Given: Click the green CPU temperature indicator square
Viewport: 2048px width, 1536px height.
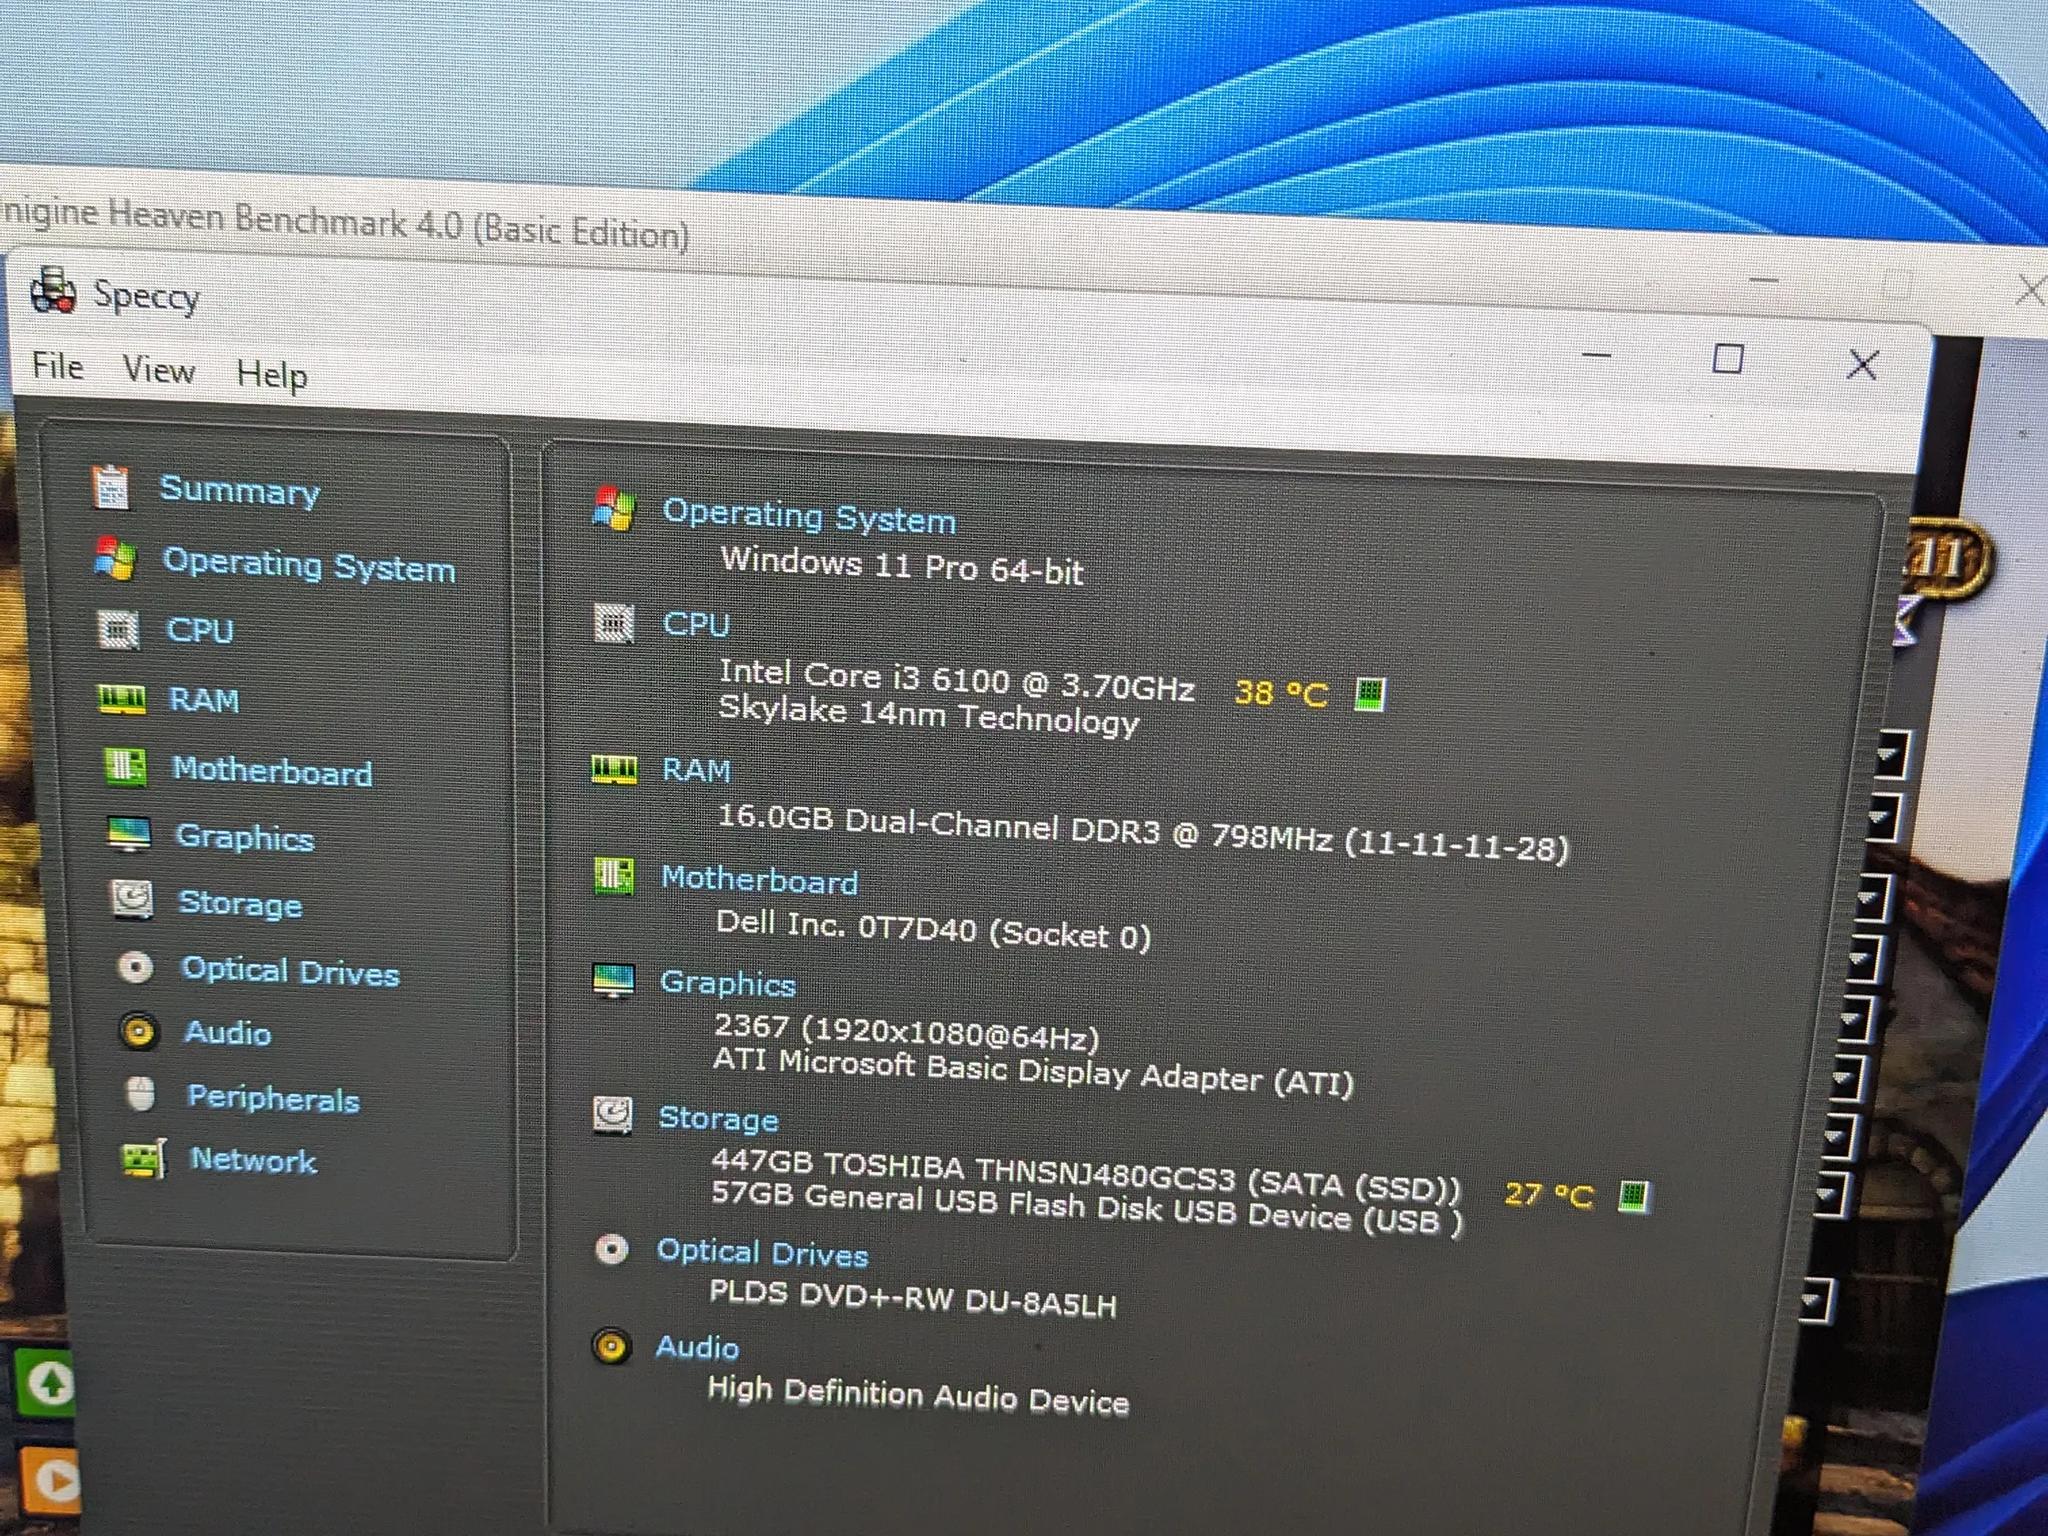Looking at the screenshot, I should pos(1370,693).
